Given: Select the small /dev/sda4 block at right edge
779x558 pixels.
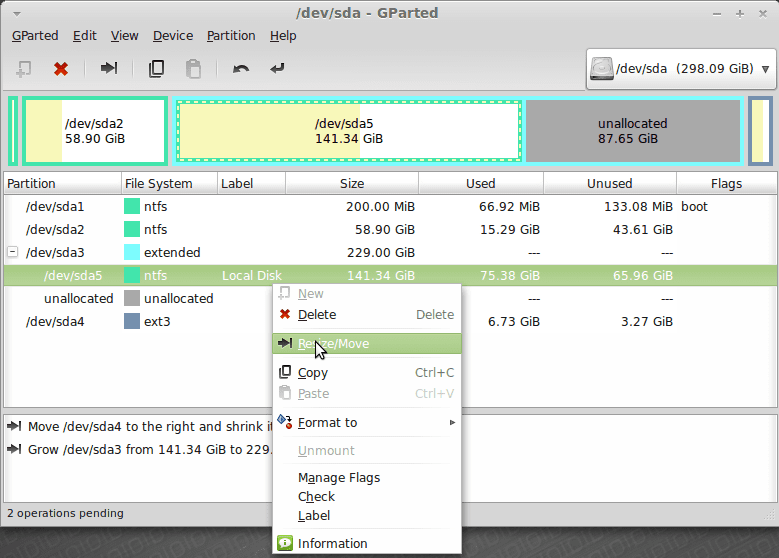Looking at the screenshot, I should click(x=760, y=131).
